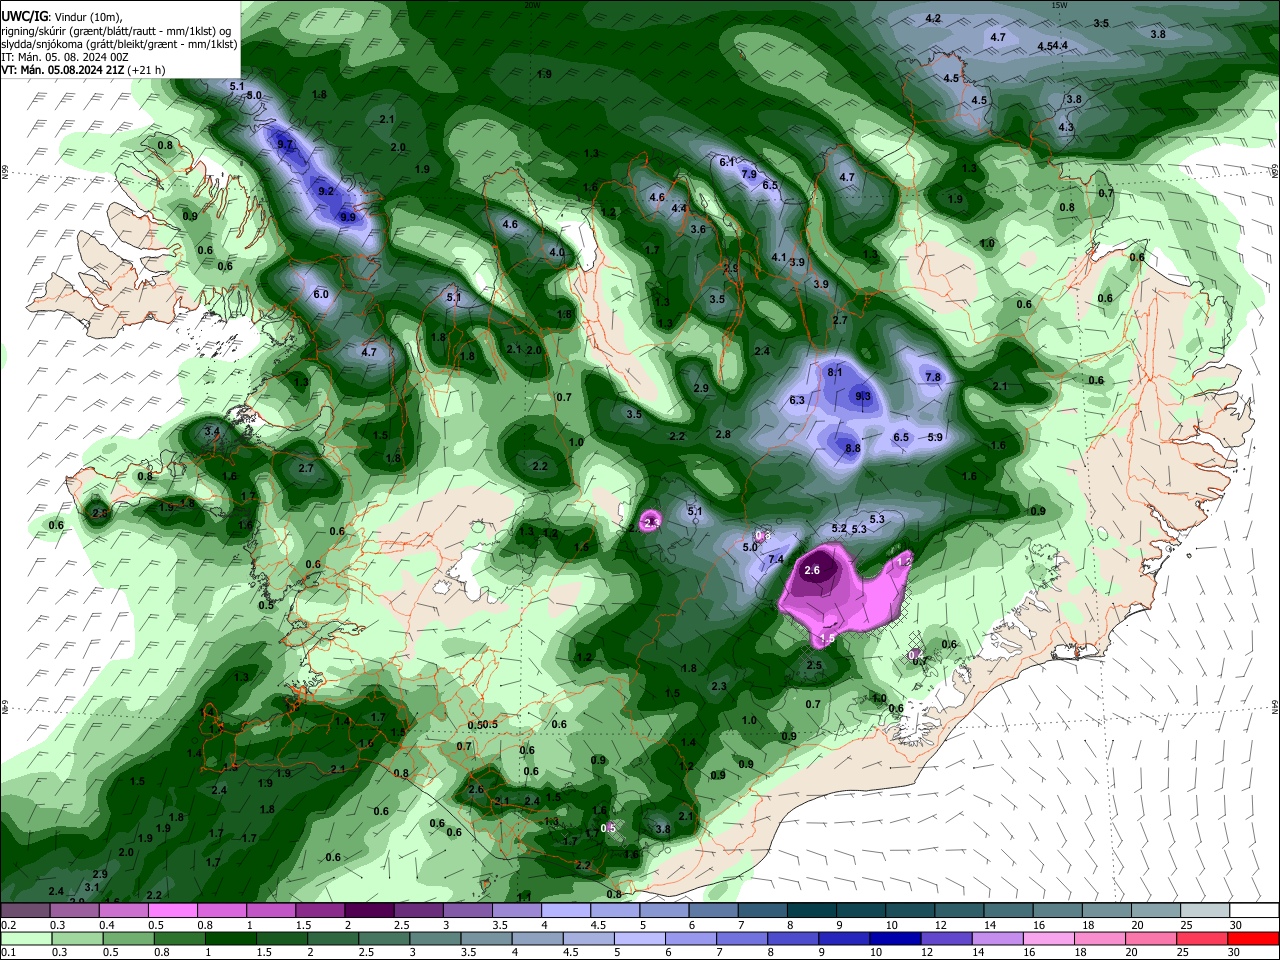Screen dimensions: 1280x960
Task: Click the 4.0 precipitation value on the map
Action: click(557, 252)
